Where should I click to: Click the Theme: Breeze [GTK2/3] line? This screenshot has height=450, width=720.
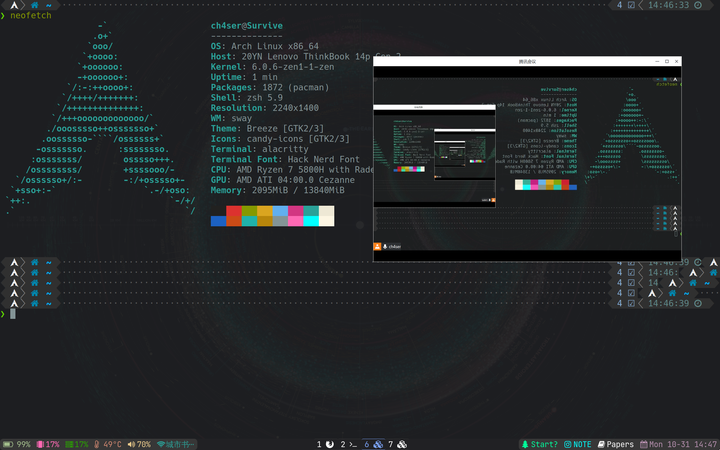click(267, 128)
